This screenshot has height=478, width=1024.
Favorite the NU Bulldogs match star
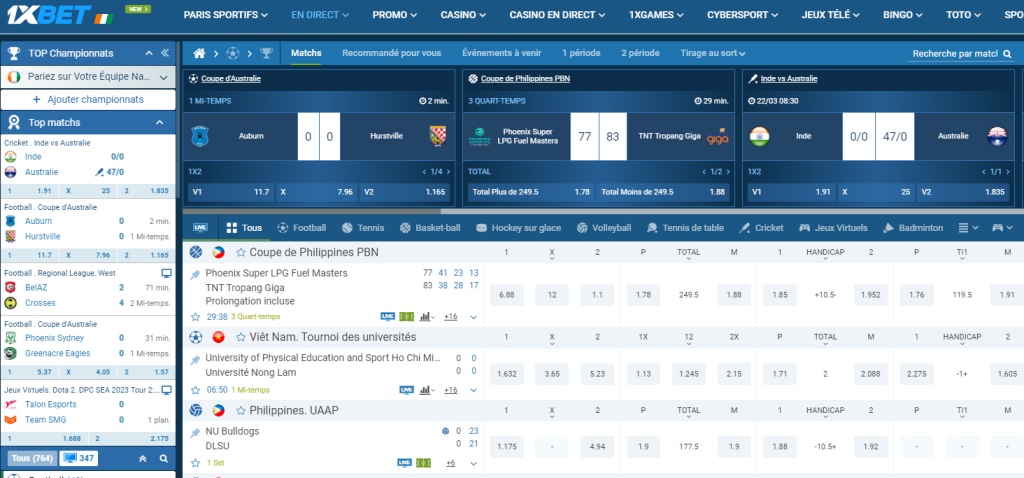point(195,463)
